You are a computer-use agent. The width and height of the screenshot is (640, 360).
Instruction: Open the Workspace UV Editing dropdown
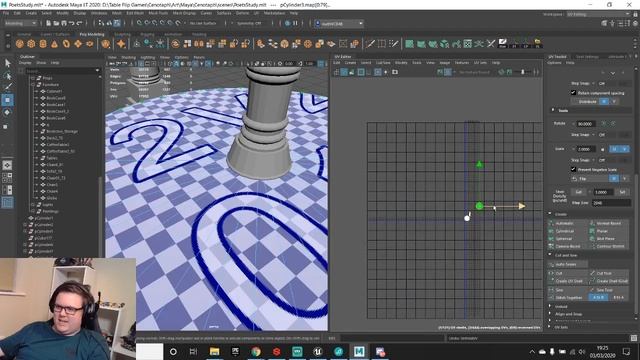click(x=598, y=14)
